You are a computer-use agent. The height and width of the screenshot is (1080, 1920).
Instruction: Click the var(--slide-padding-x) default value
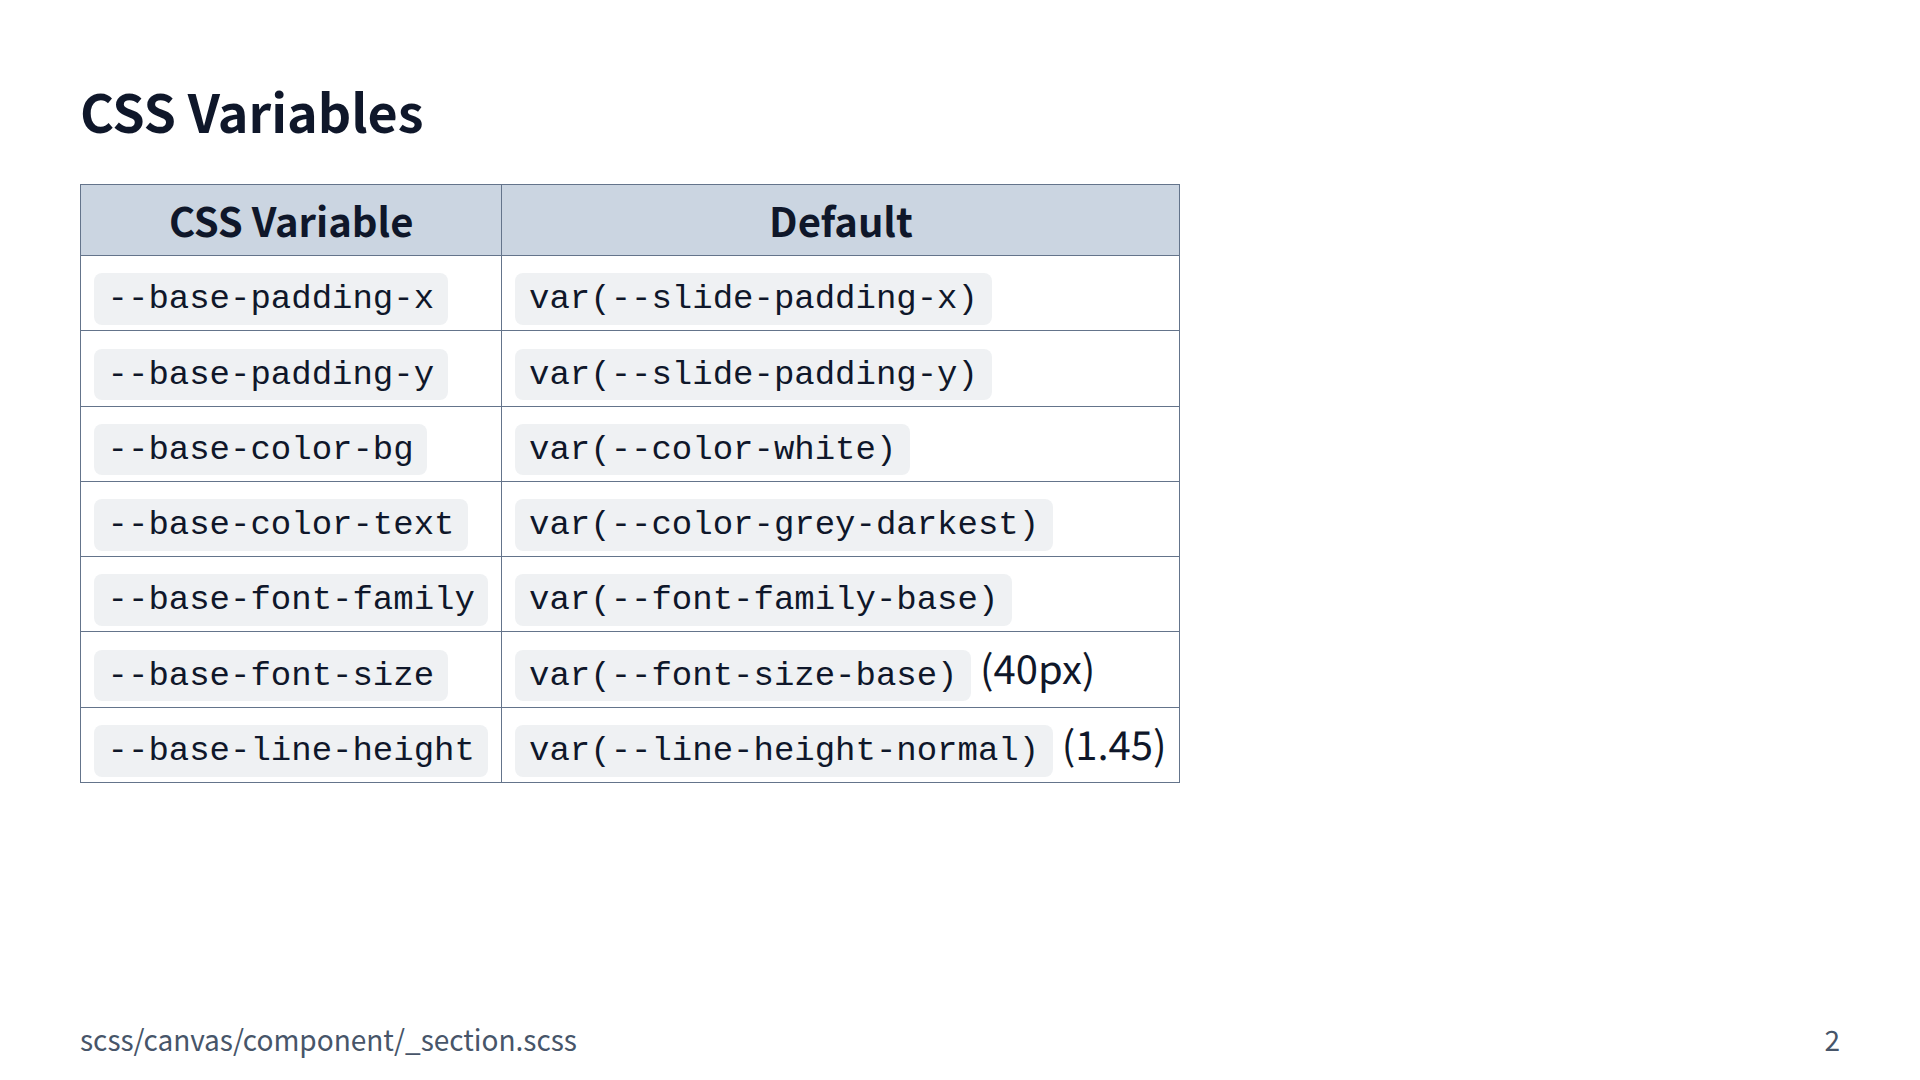tap(752, 298)
